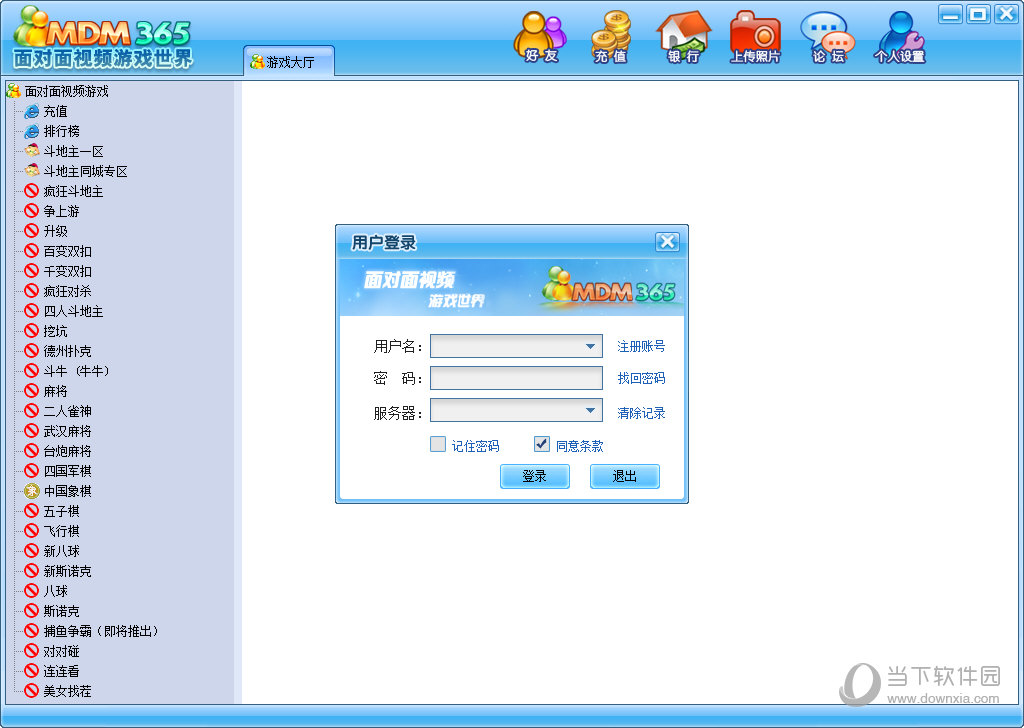This screenshot has height=728, width=1024.
Task: Click the 密码 password field
Action: pyautogui.click(x=516, y=378)
